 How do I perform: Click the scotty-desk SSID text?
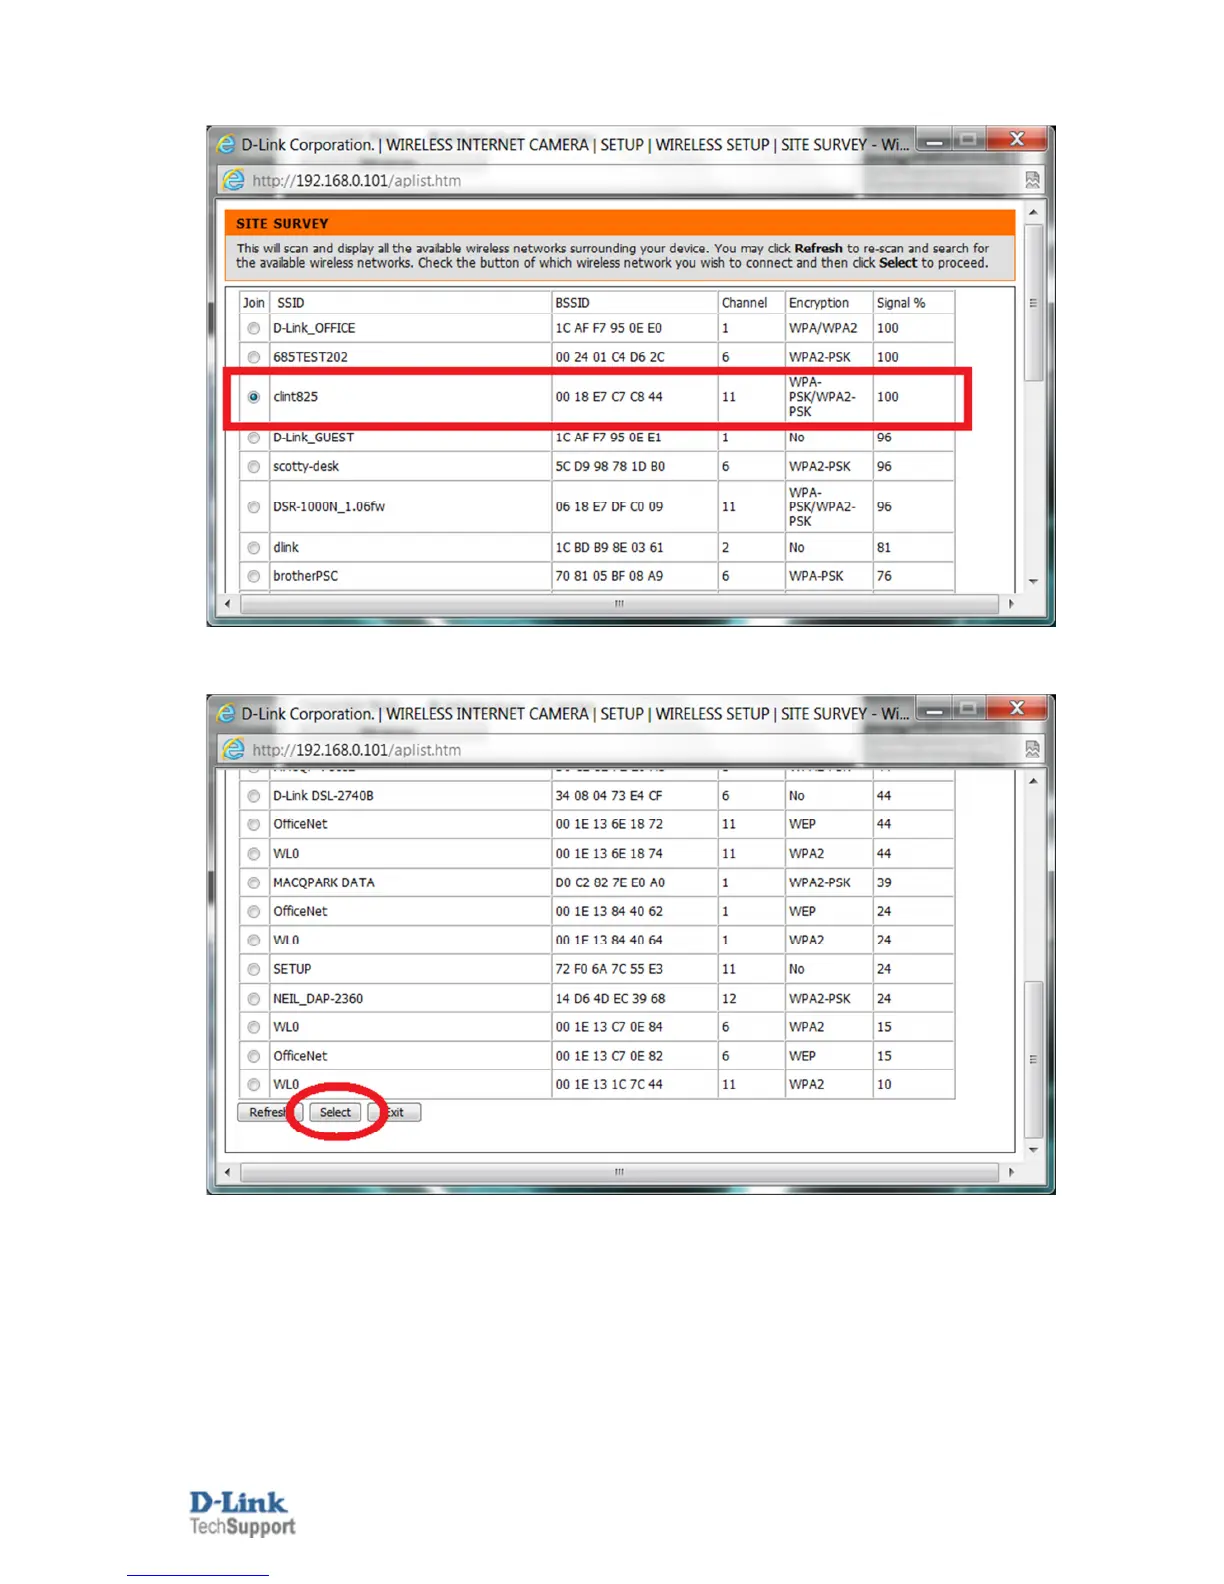(x=306, y=467)
